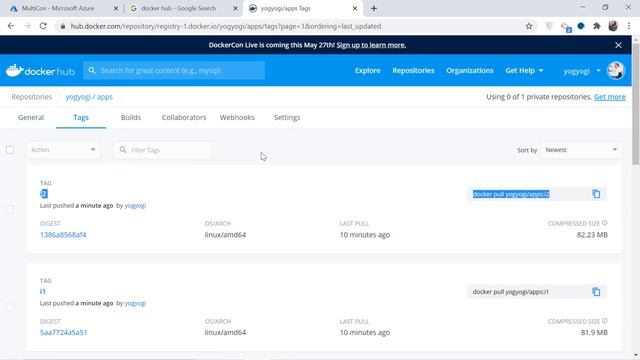Click info icon beside i1 compressed size
640x360 pixels.
605,321
